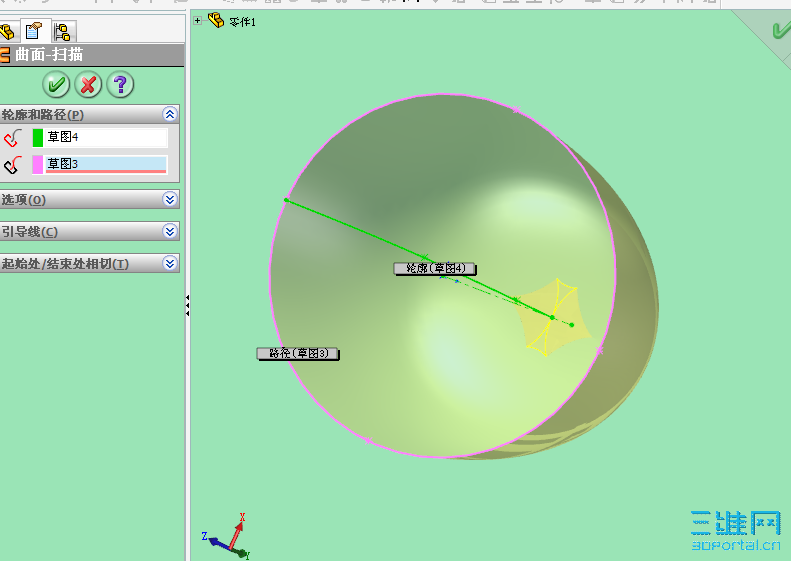
Task: Open help for surface sweep
Action: tap(120, 85)
